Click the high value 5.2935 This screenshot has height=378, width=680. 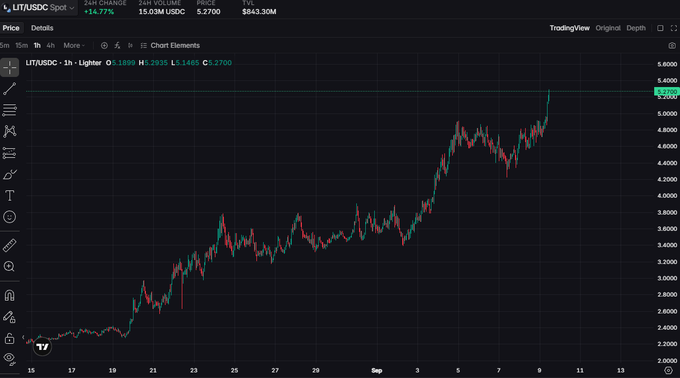(x=156, y=63)
